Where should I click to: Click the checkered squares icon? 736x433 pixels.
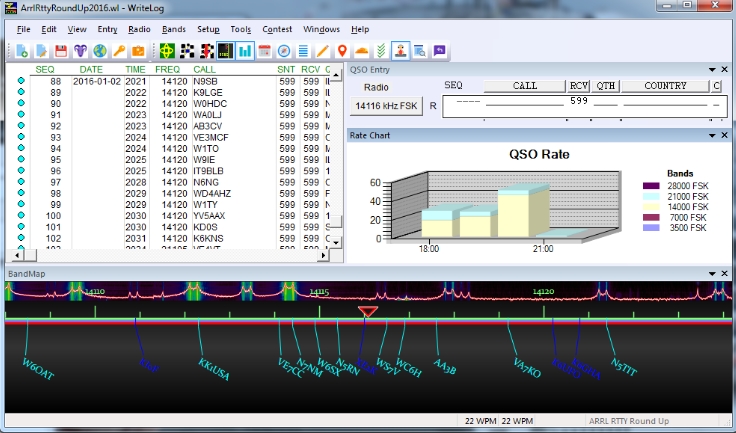[187, 51]
